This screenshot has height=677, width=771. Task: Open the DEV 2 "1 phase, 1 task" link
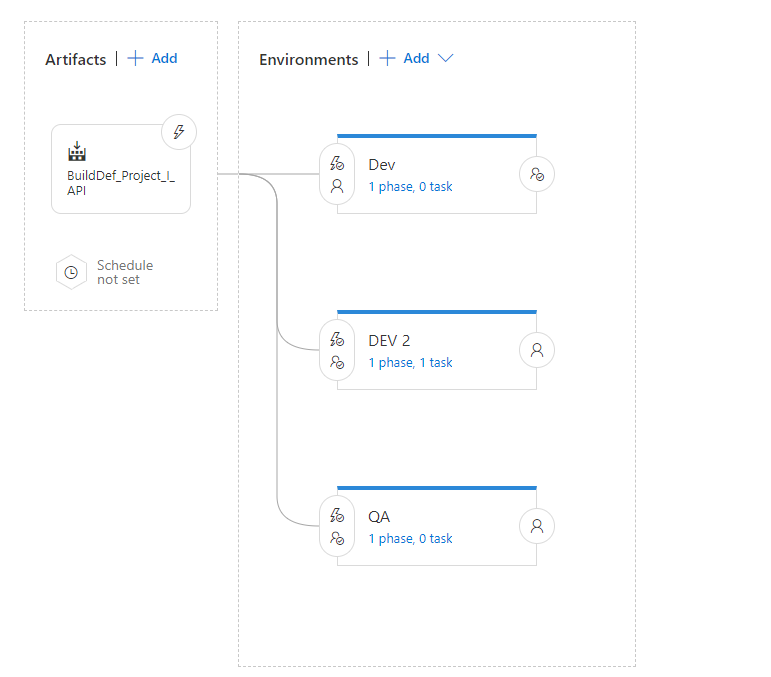(410, 363)
